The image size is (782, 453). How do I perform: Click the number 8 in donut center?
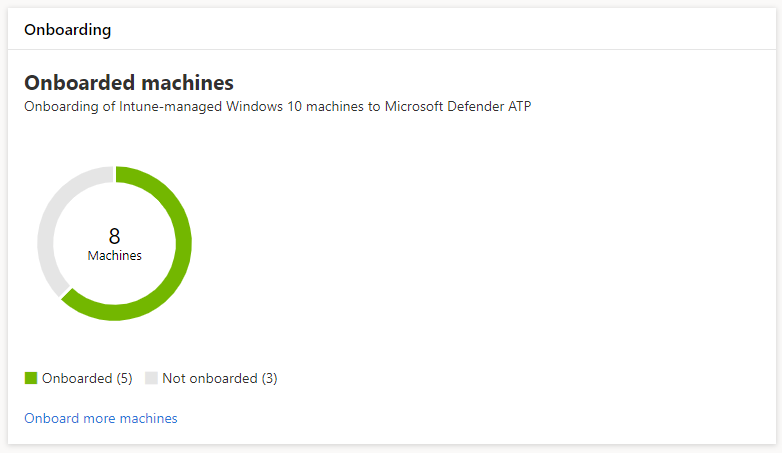point(114,237)
